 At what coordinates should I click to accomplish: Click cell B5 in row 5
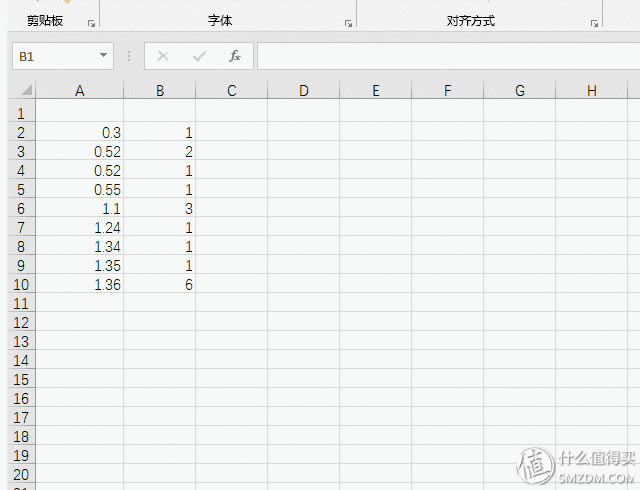coord(160,189)
